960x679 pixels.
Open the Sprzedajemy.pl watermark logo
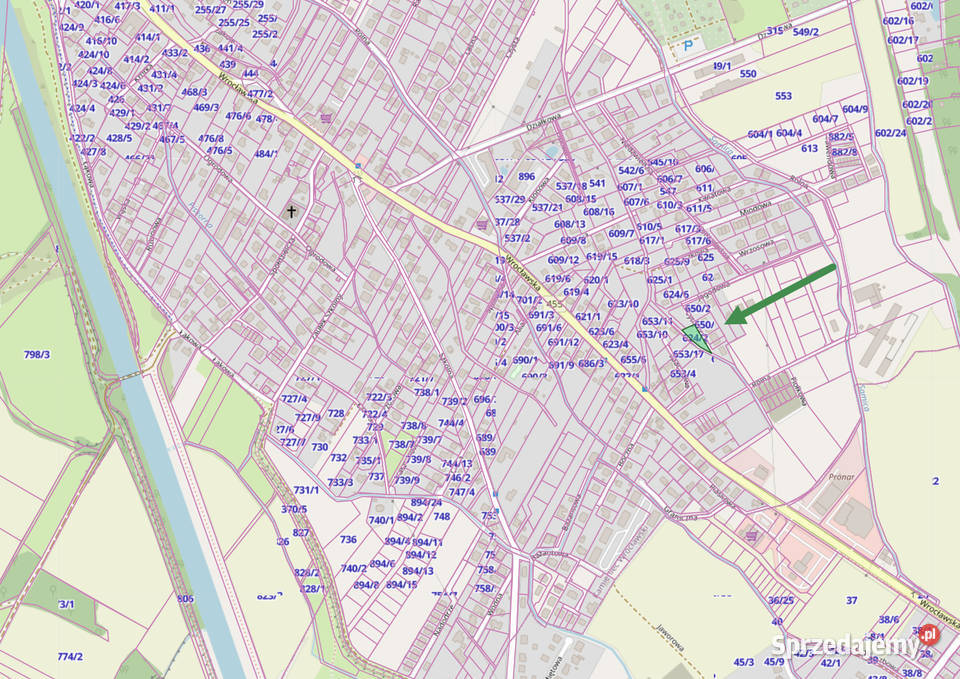[x=855, y=643]
